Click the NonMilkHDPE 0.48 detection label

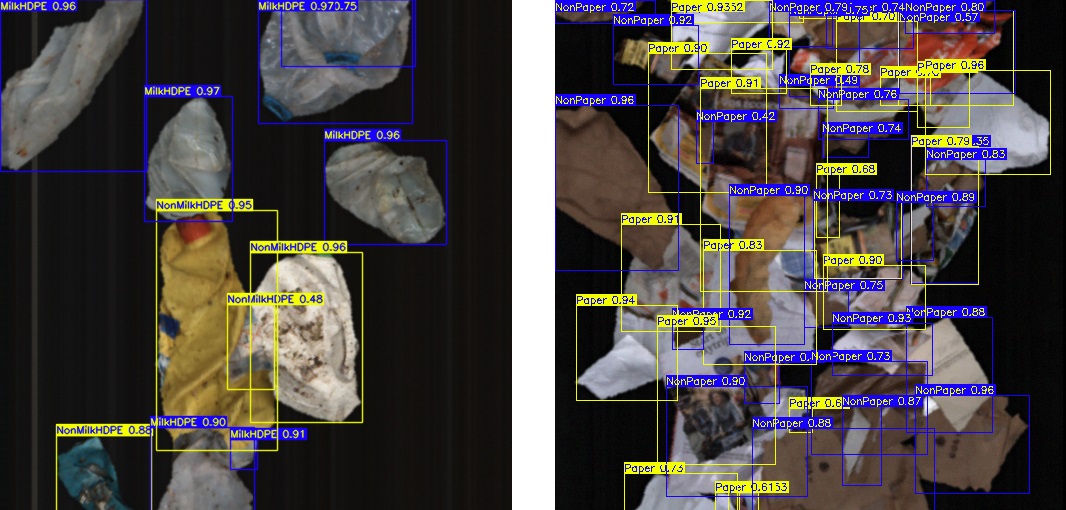[x=275, y=299]
